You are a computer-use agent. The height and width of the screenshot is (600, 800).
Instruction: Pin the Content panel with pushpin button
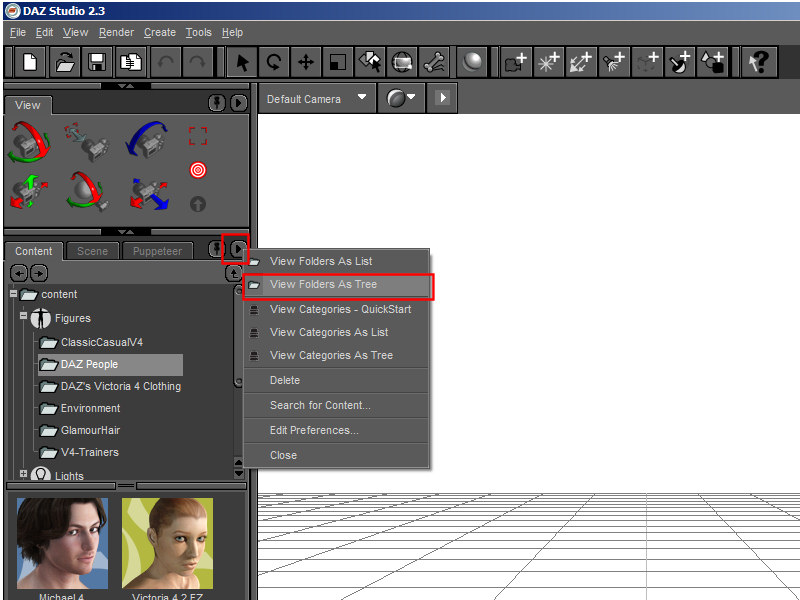coord(217,249)
